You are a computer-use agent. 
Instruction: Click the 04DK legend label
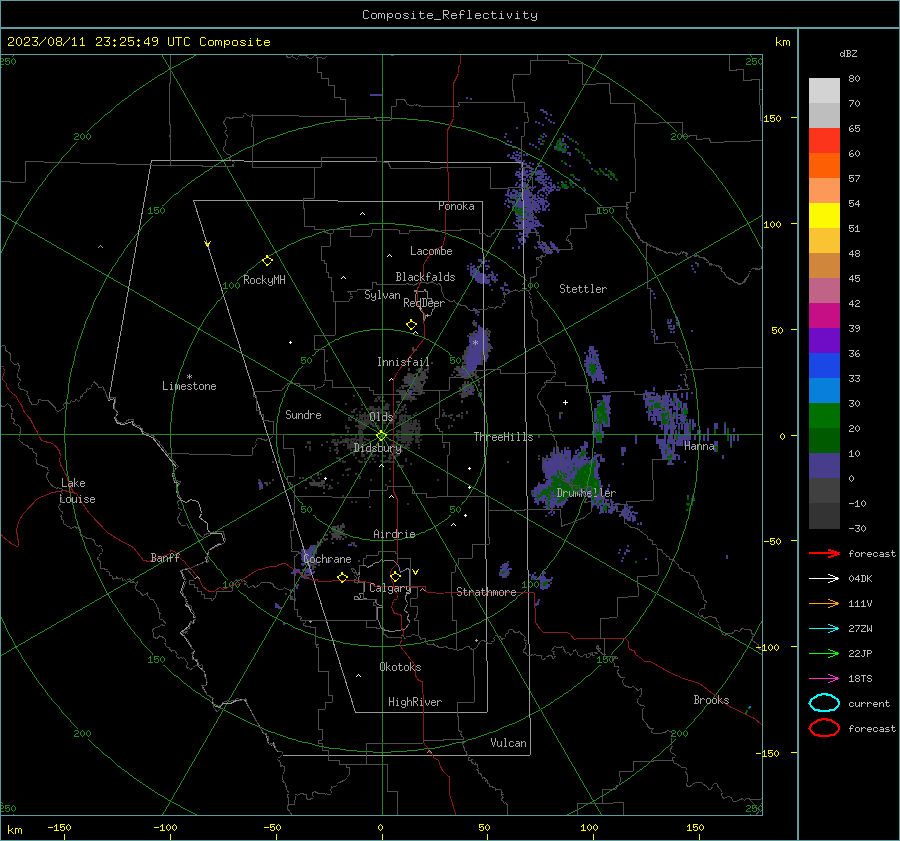[x=860, y=579]
